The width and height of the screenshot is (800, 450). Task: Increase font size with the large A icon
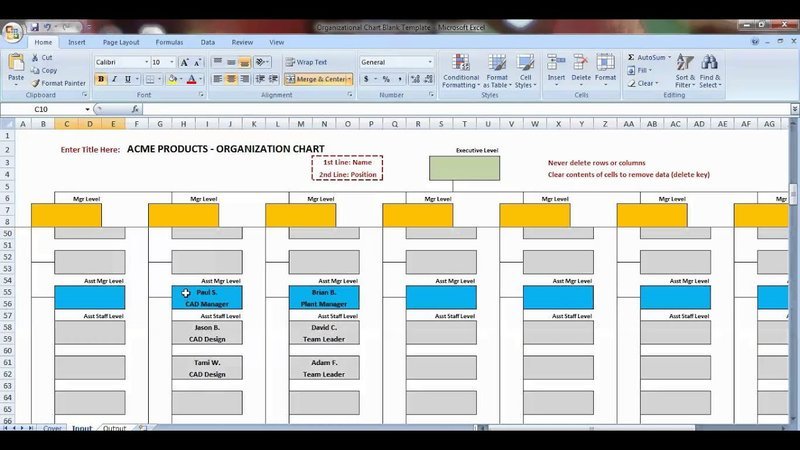click(185, 62)
